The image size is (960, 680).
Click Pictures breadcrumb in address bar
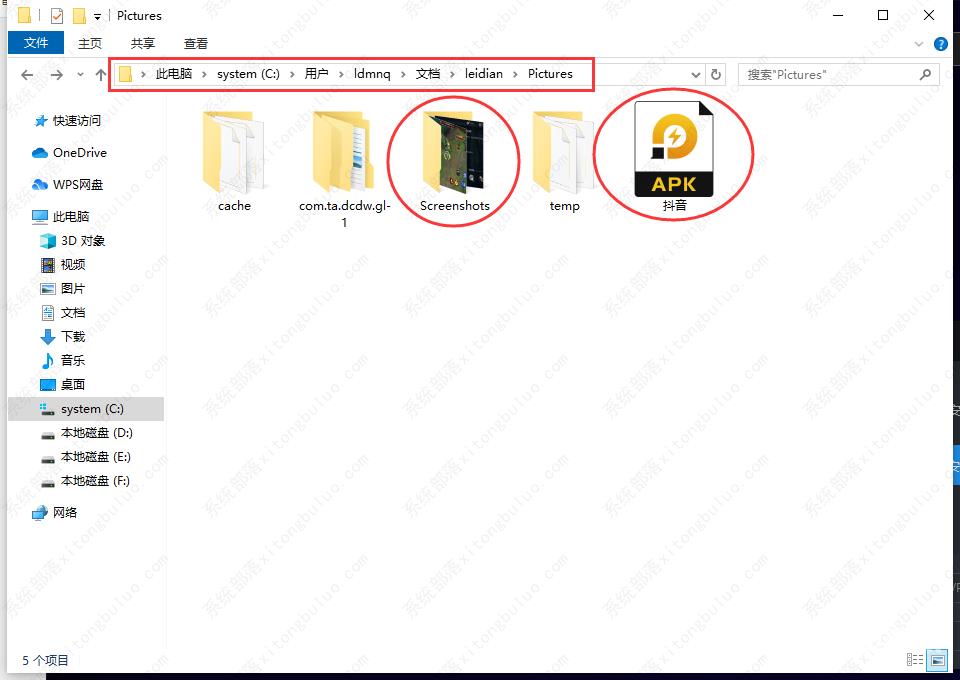click(550, 73)
